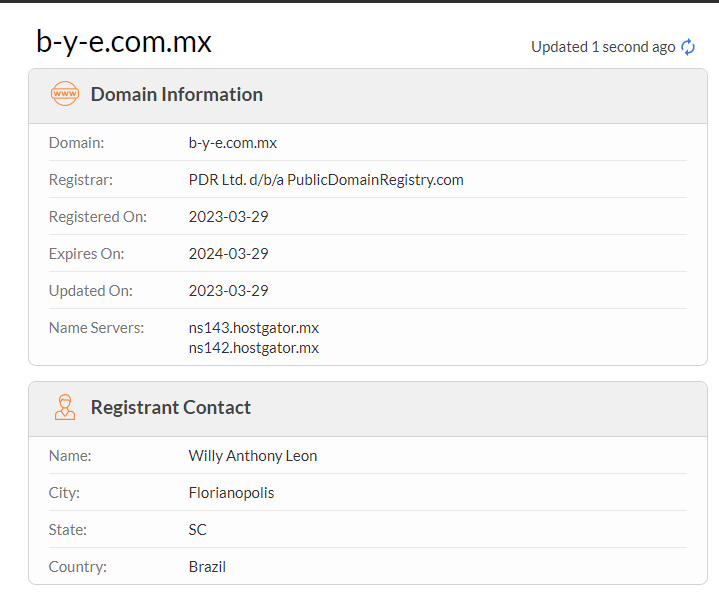This screenshot has height=593, width=719.
Task: Click the Updated On date value
Action: click(229, 291)
